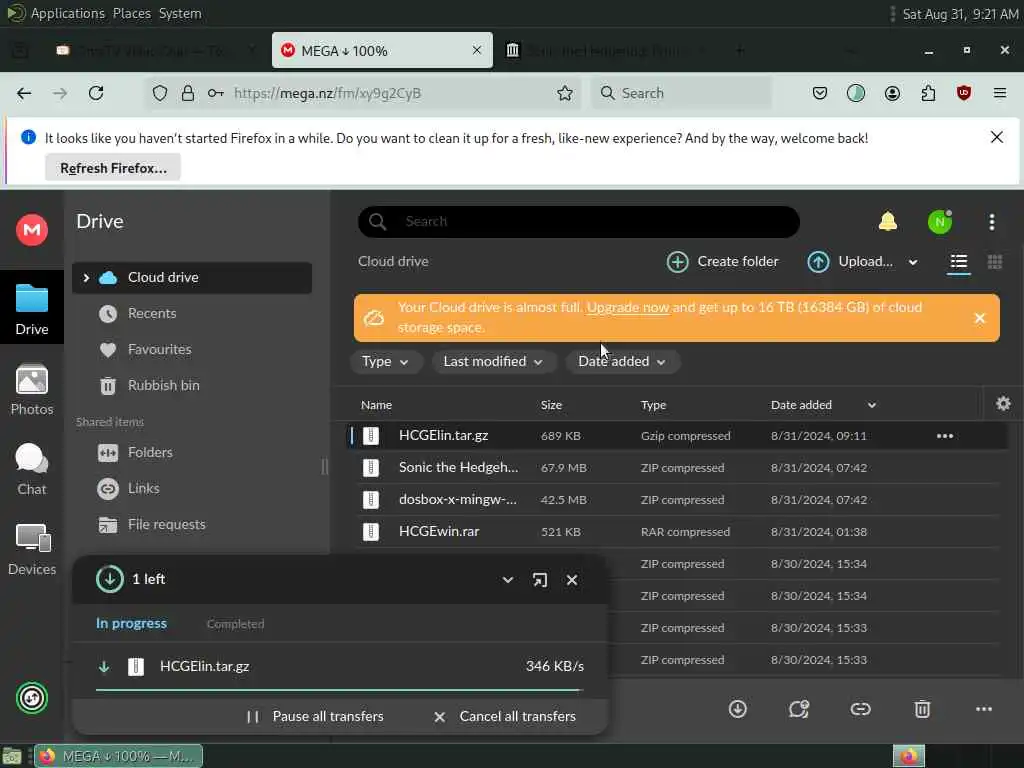Switch to grid view
This screenshot has height=768, width=1024.
[x=995, y=262]
